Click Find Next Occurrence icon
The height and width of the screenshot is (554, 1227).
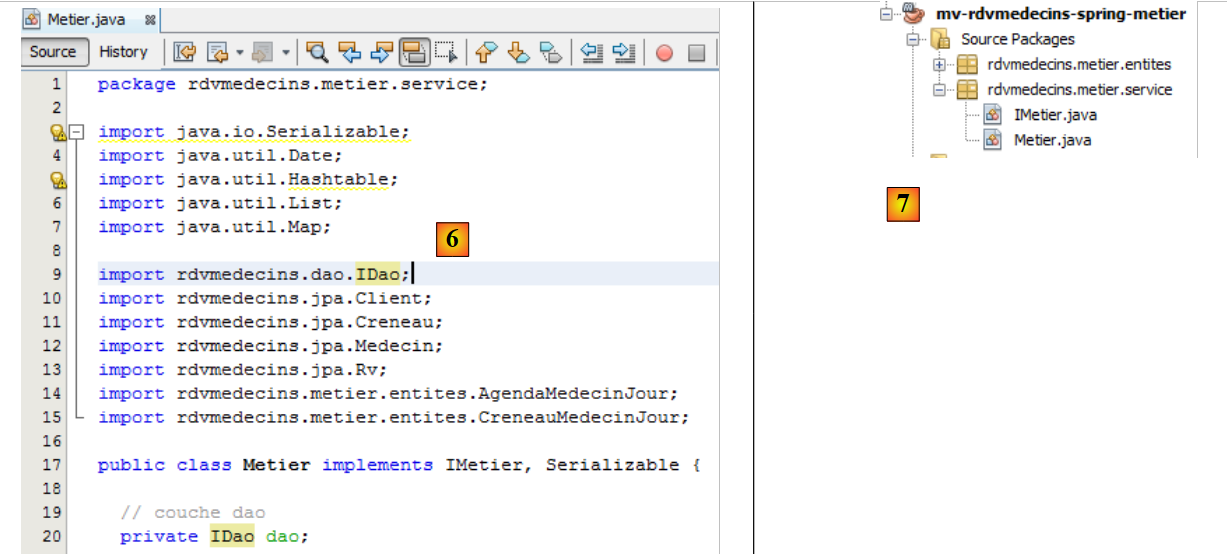click(382, 52)
